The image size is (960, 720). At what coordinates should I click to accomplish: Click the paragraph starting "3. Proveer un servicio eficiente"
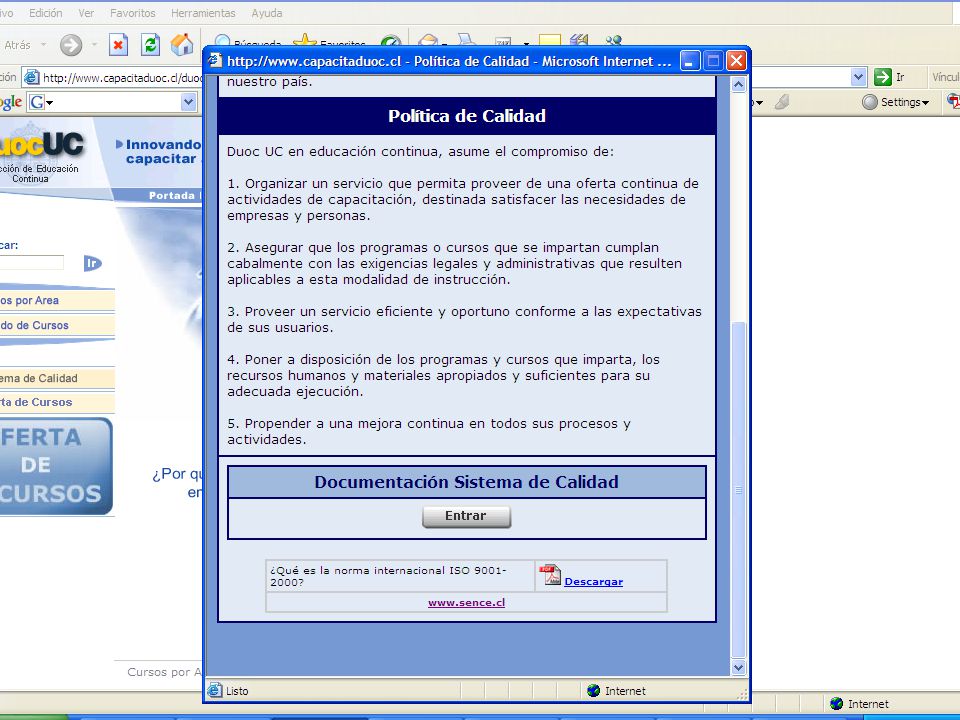tap(464, 320)
